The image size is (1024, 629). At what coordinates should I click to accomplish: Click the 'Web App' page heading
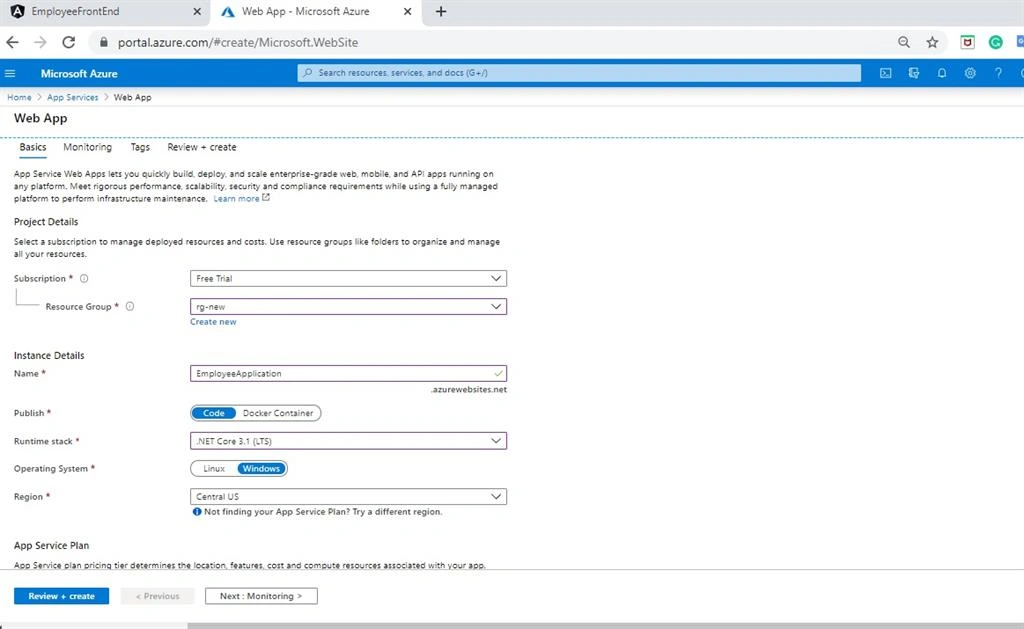point(40,118)
